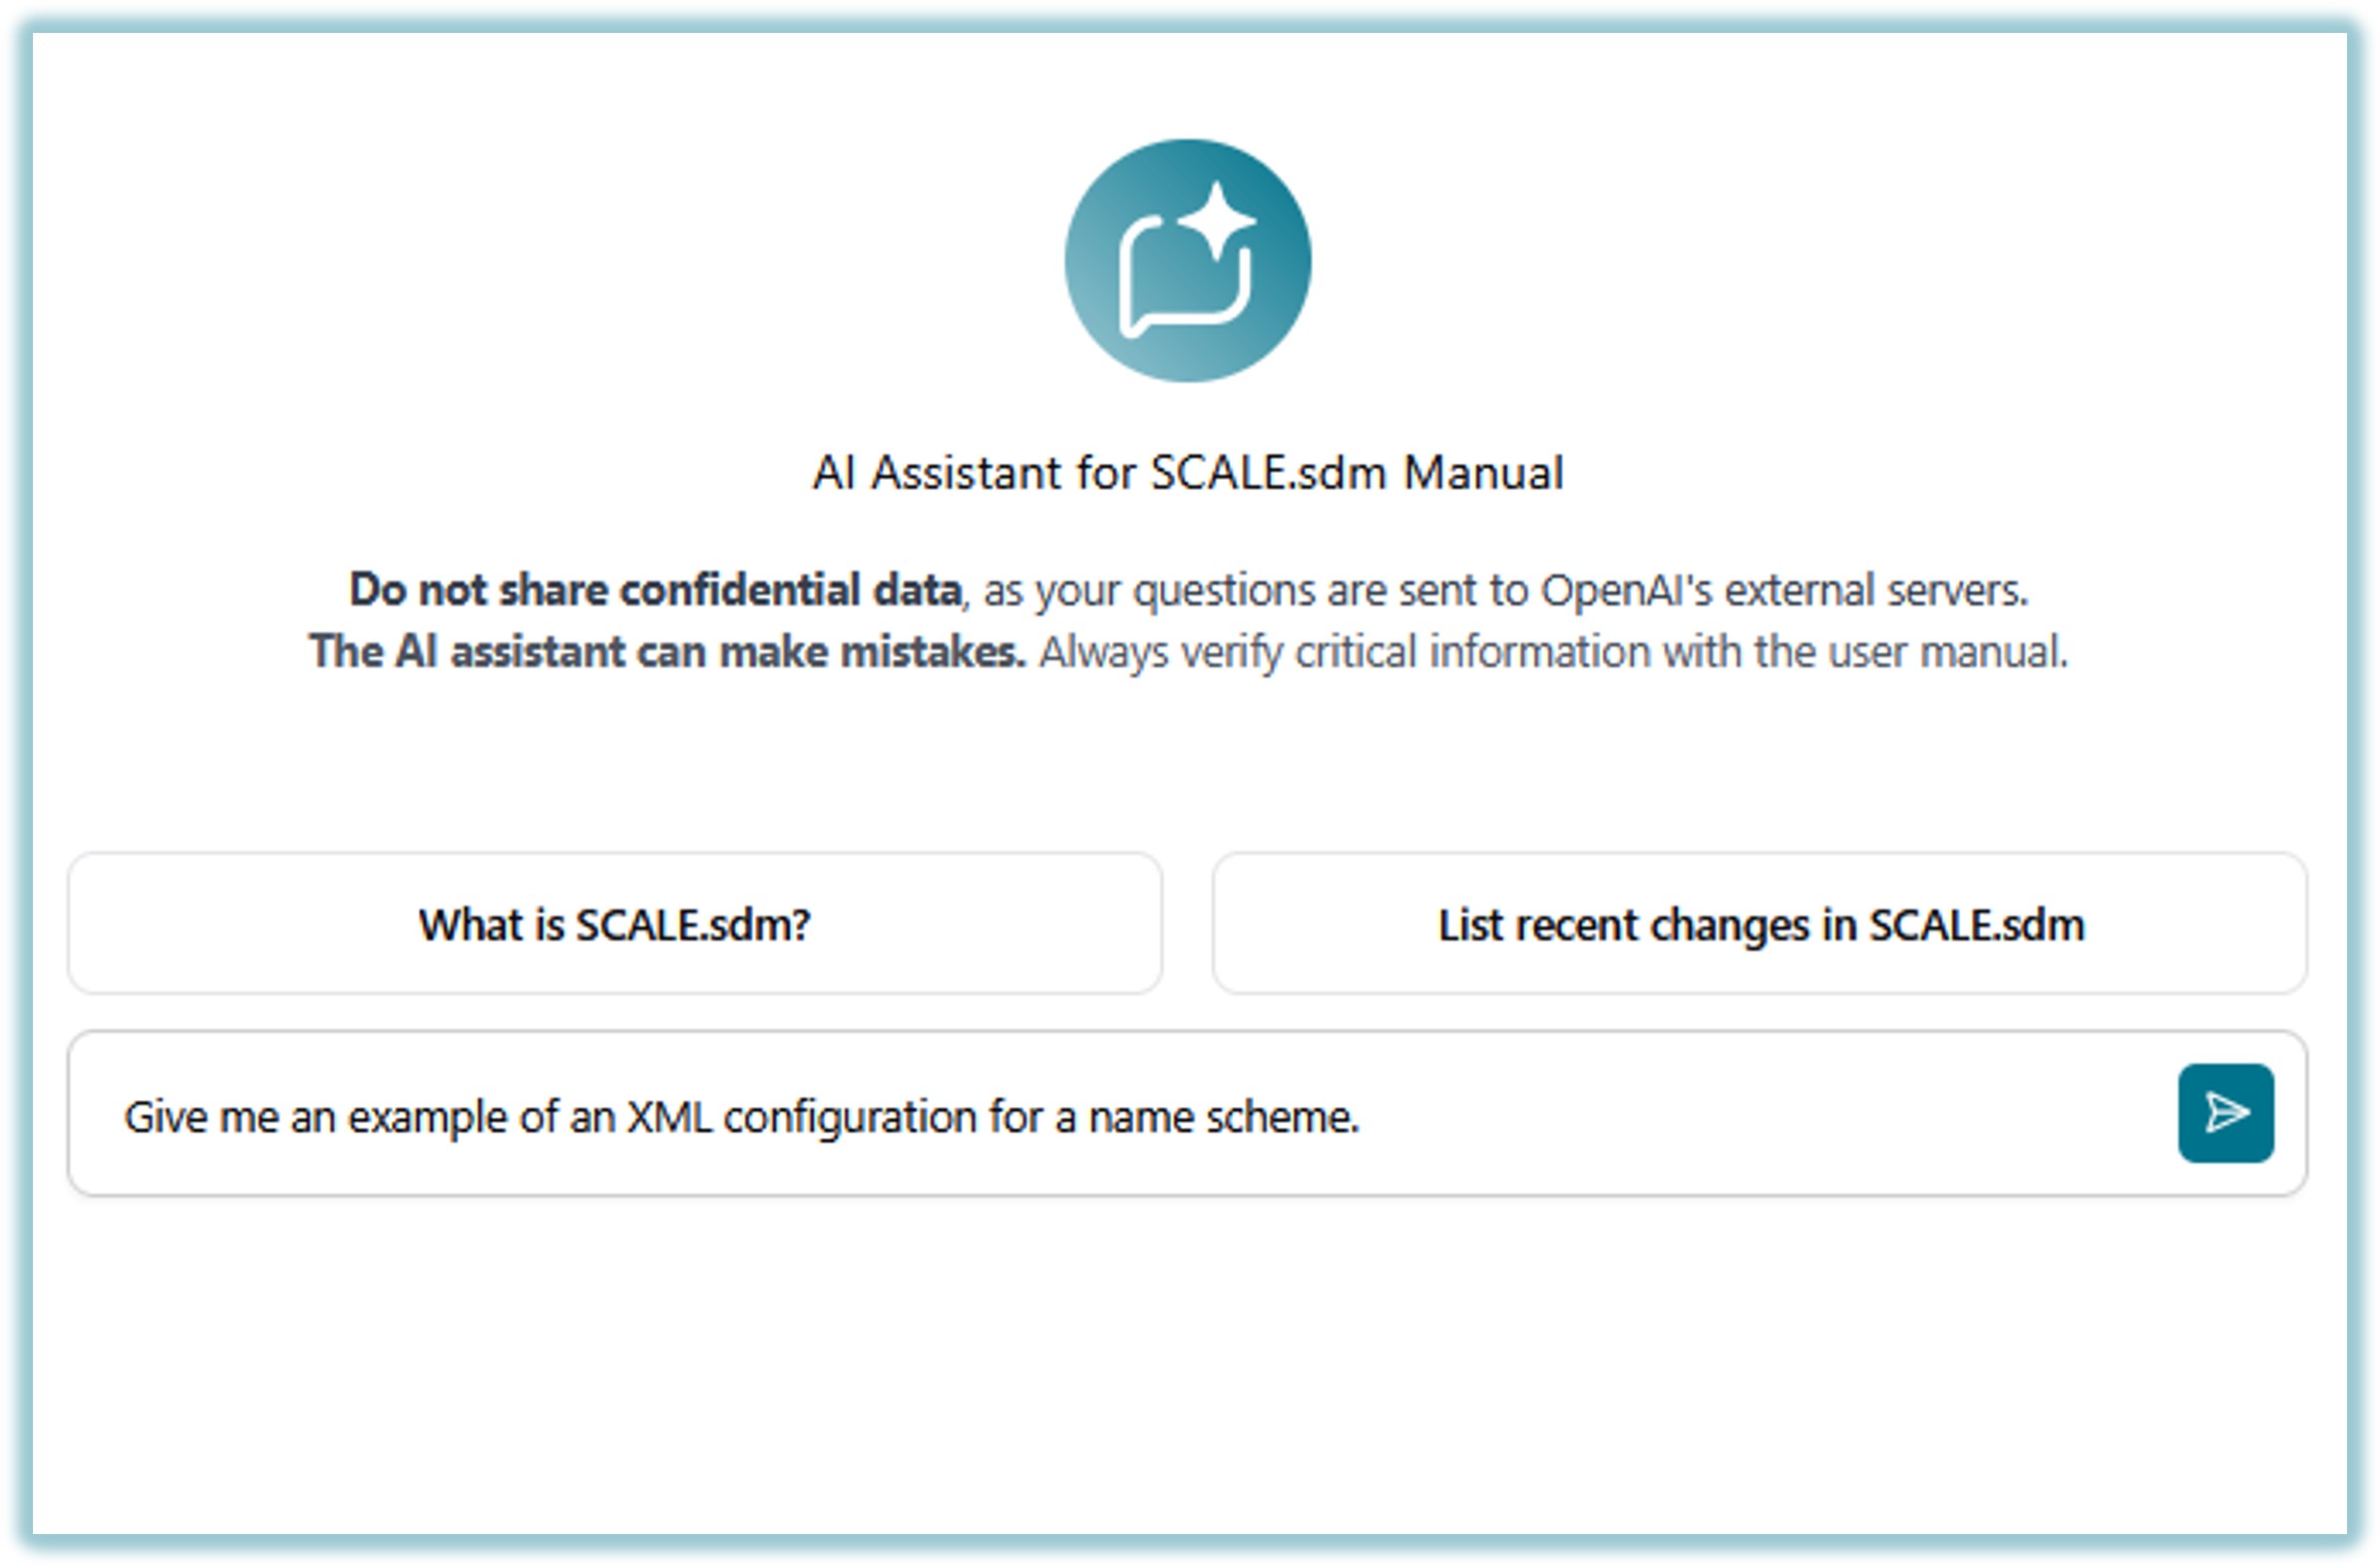
Task: Ask the suggested question "What is SCALE.sdm?"
Action: click(614, 924)
